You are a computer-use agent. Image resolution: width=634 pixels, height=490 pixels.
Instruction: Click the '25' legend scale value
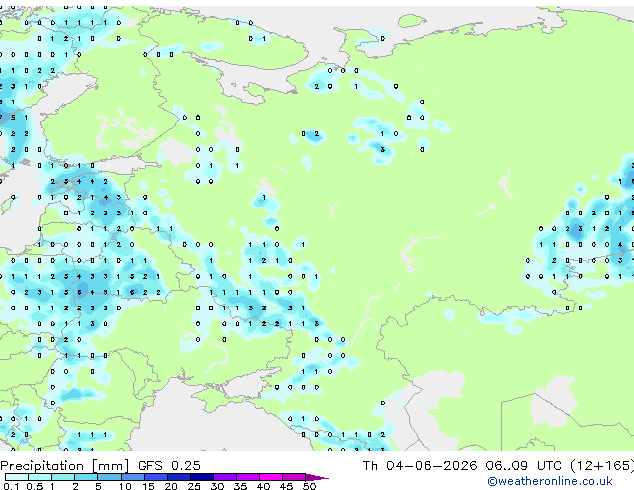coord(194,486)
